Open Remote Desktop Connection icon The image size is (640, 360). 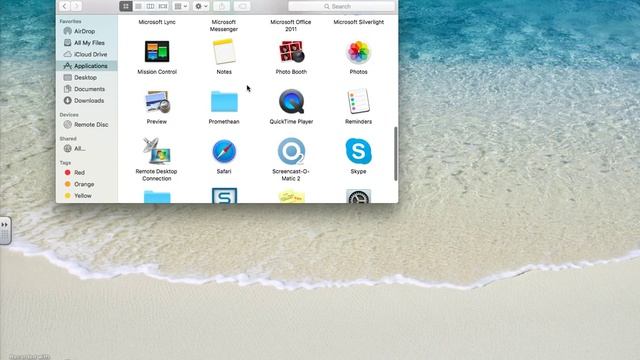tap(157, 151)
